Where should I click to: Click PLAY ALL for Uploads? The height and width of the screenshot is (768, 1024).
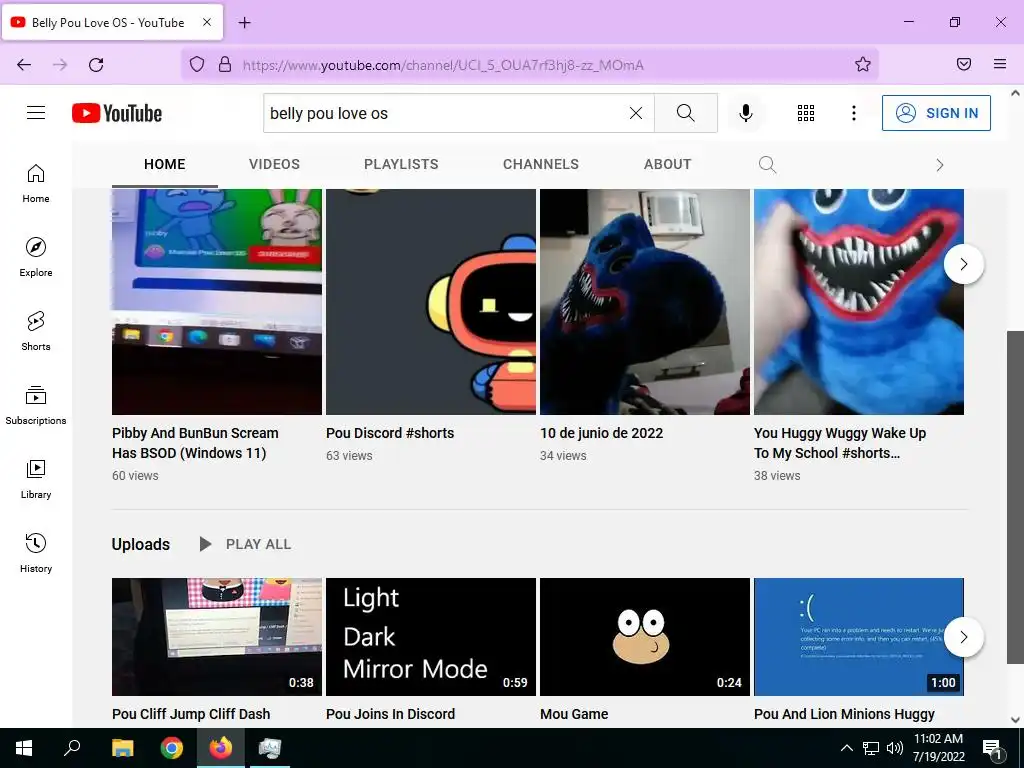click(245, 544)
